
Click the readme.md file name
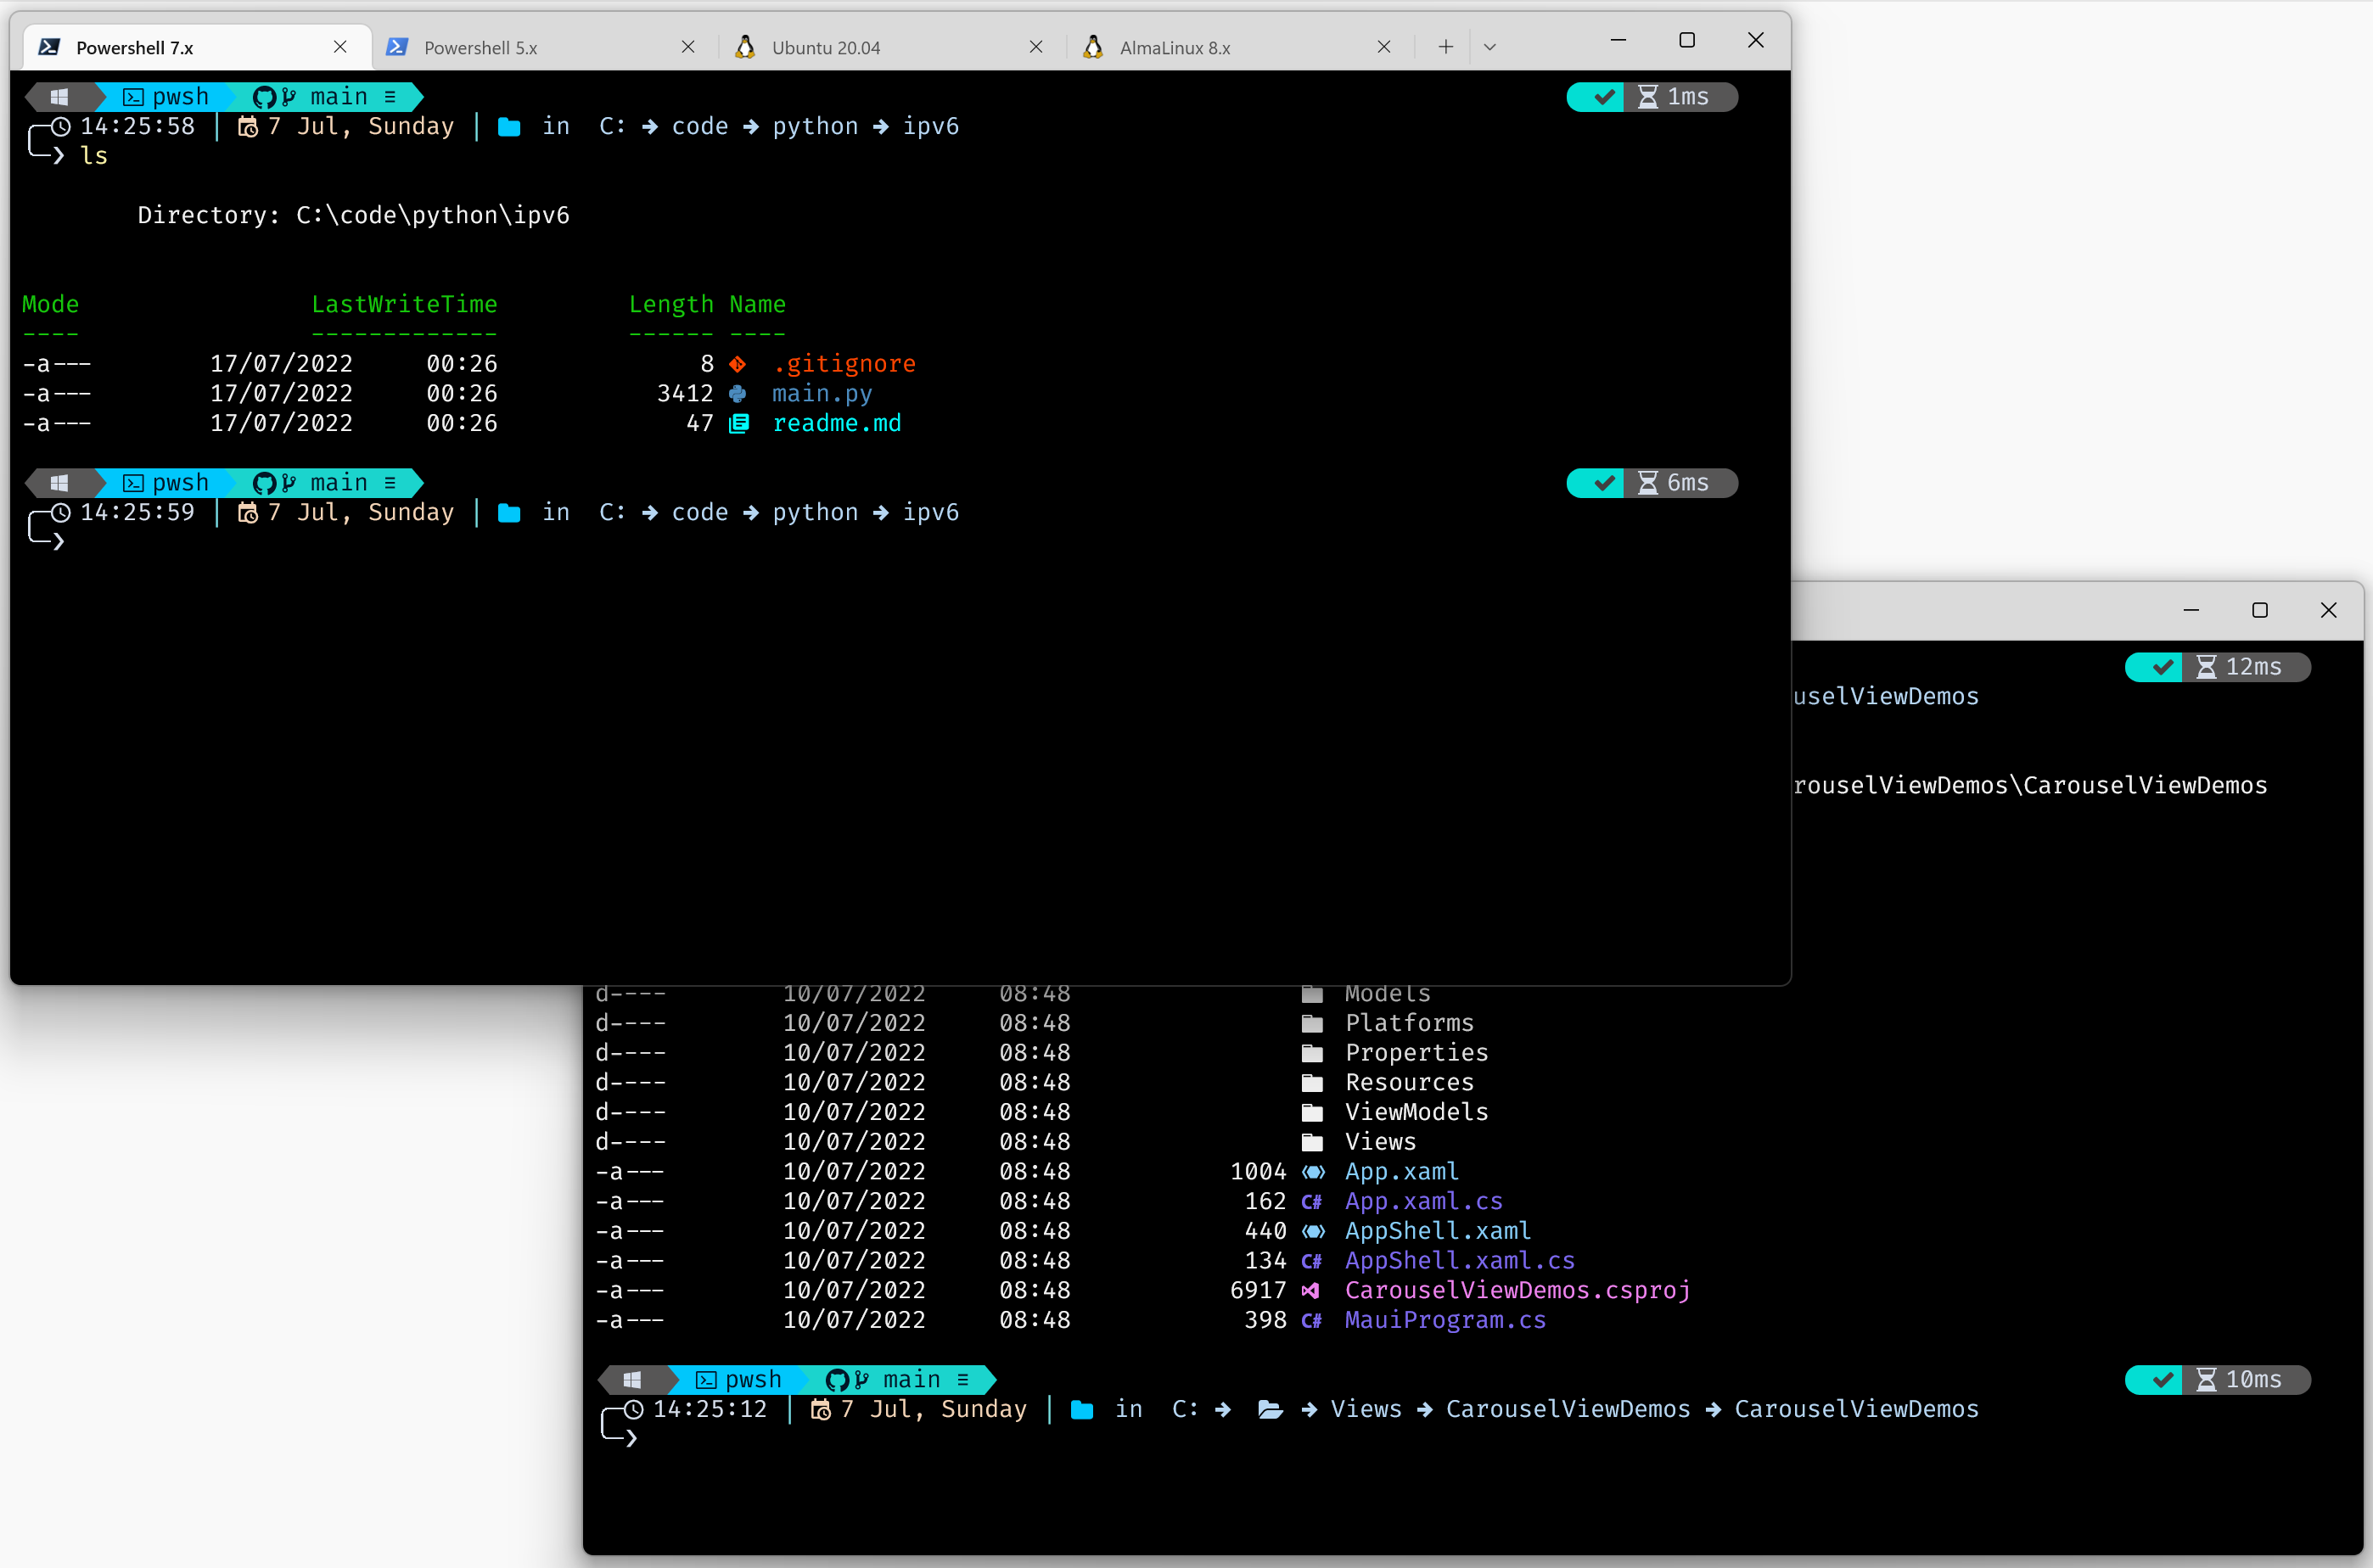click(836, 423)
